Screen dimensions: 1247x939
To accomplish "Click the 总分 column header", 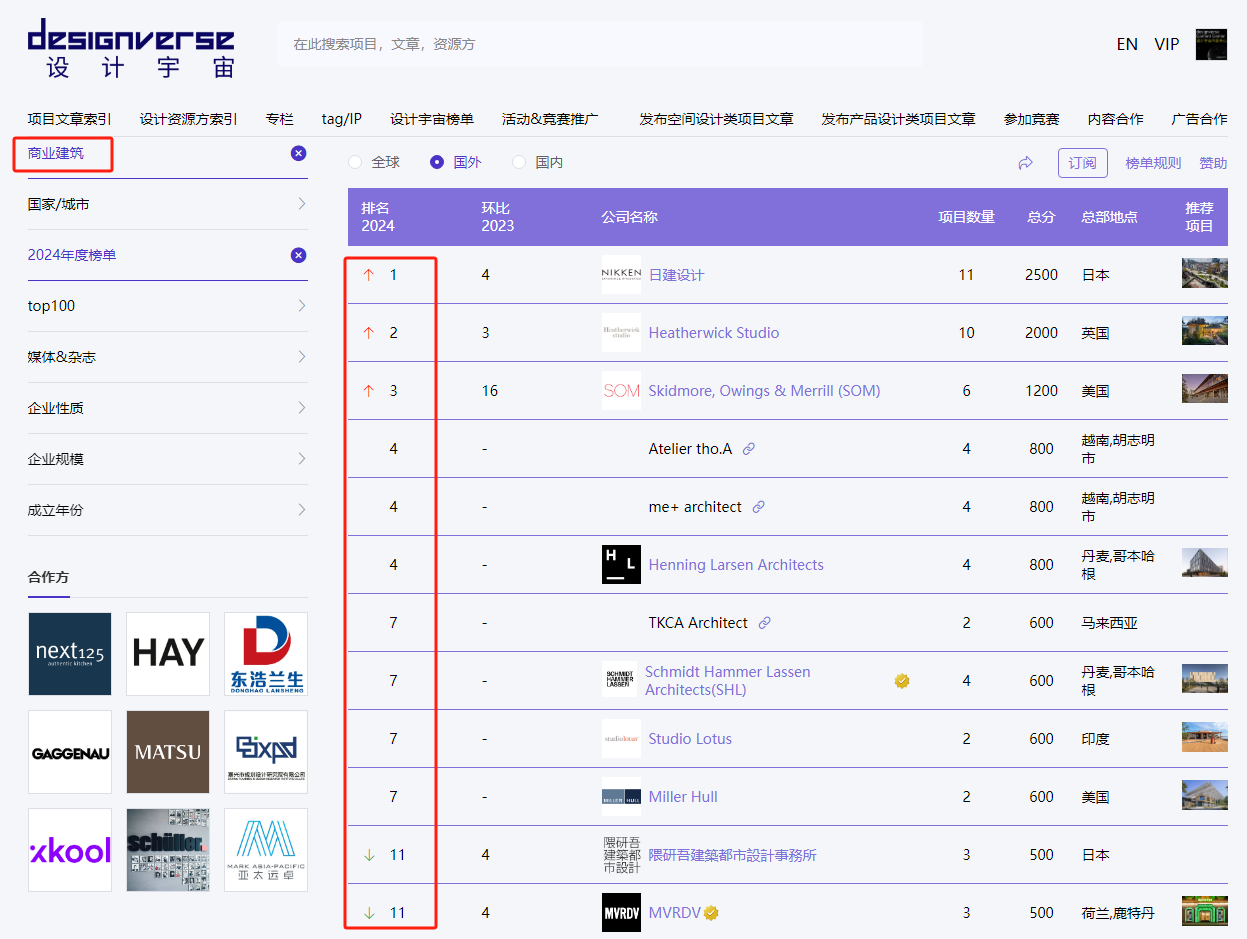I will pos(1042,217).
